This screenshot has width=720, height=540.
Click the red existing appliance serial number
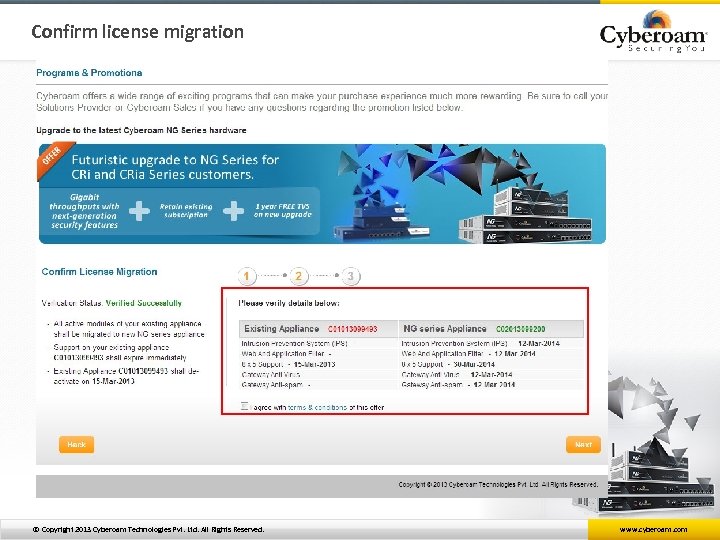coord(353,329)
